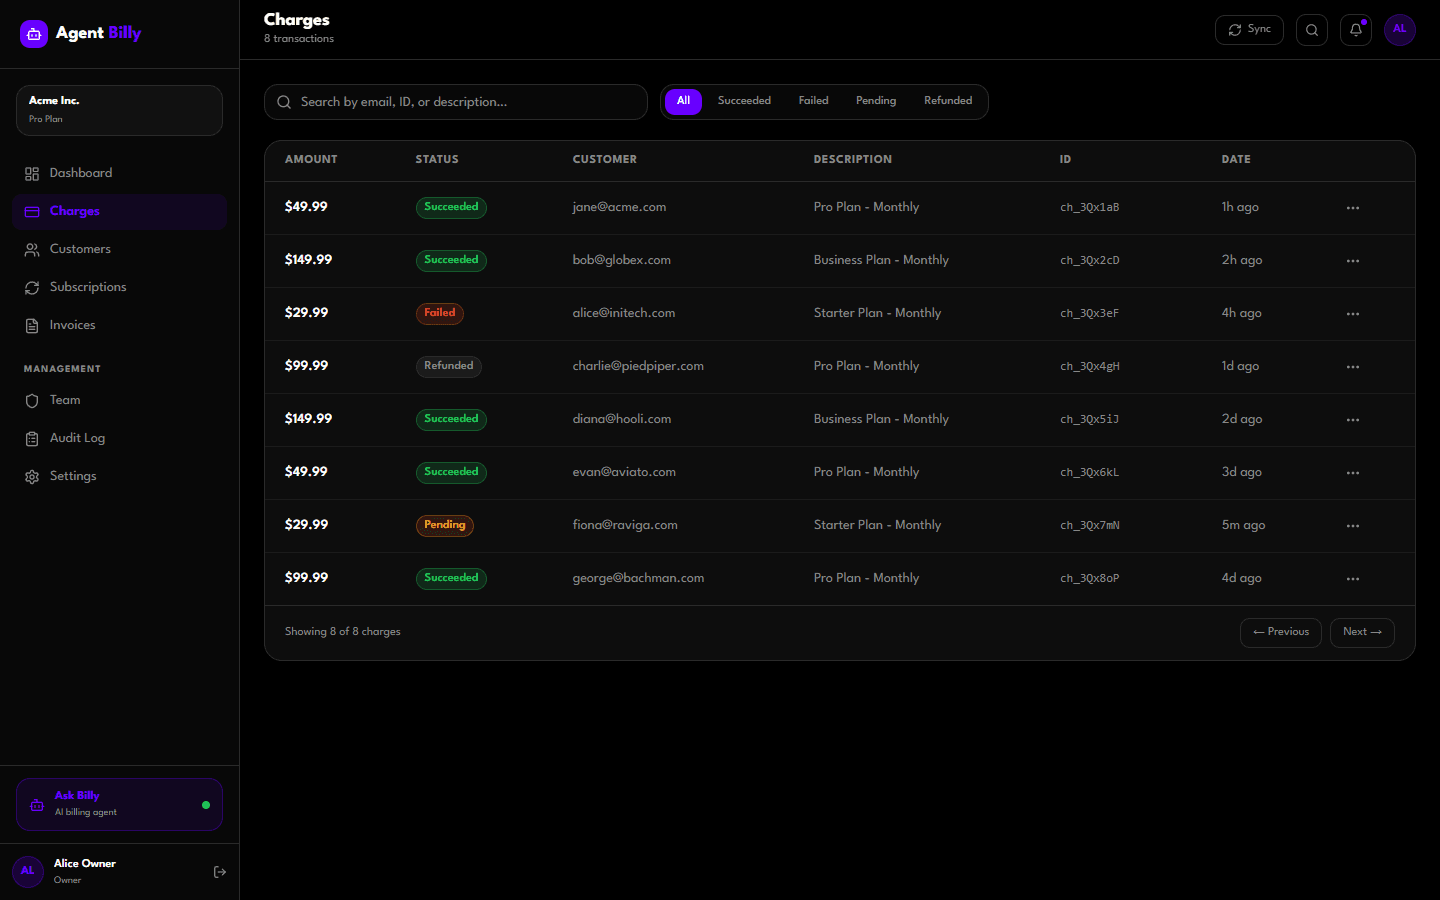Select the Pending filter tab
Viewport: 1440px width, 900px height.
pos(875,101)
